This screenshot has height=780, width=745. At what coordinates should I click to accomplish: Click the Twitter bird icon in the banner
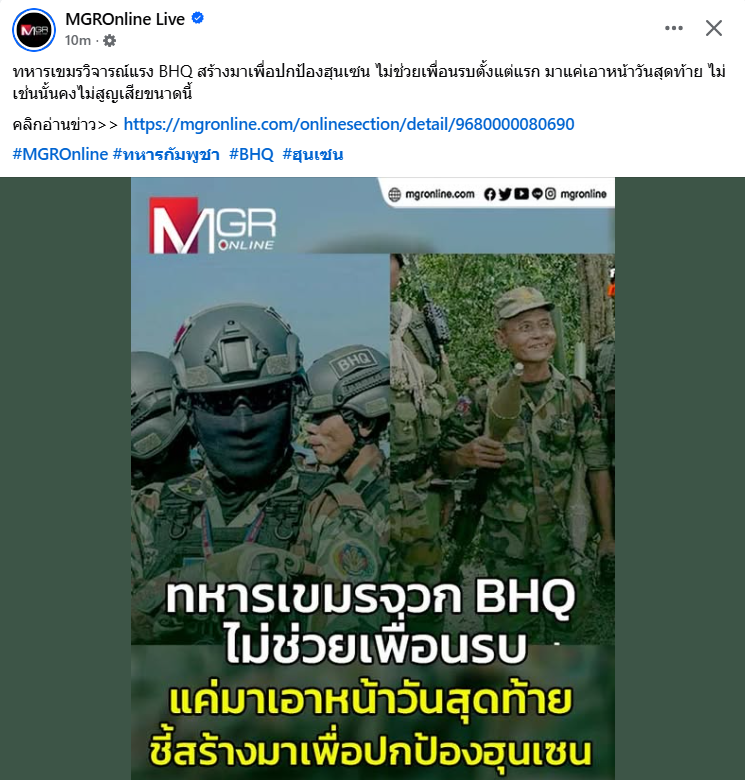[505, 194]
